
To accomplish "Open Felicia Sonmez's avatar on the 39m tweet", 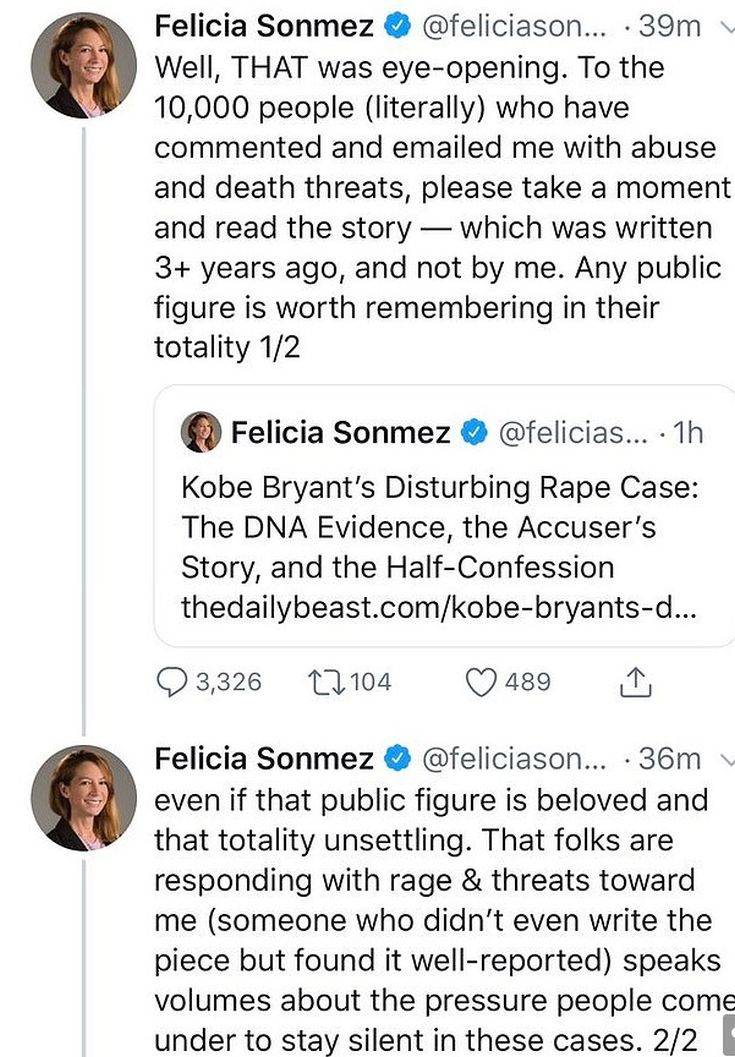I will pos(83,67).
